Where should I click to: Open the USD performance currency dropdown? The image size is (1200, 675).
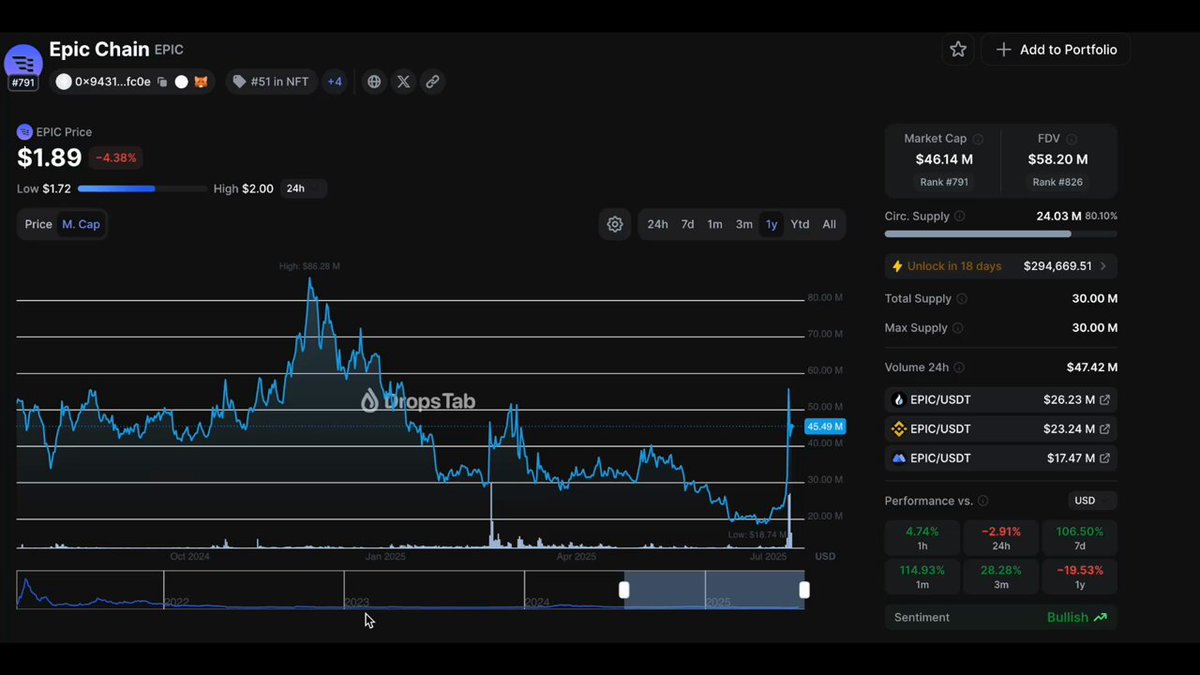[1091, 501]
